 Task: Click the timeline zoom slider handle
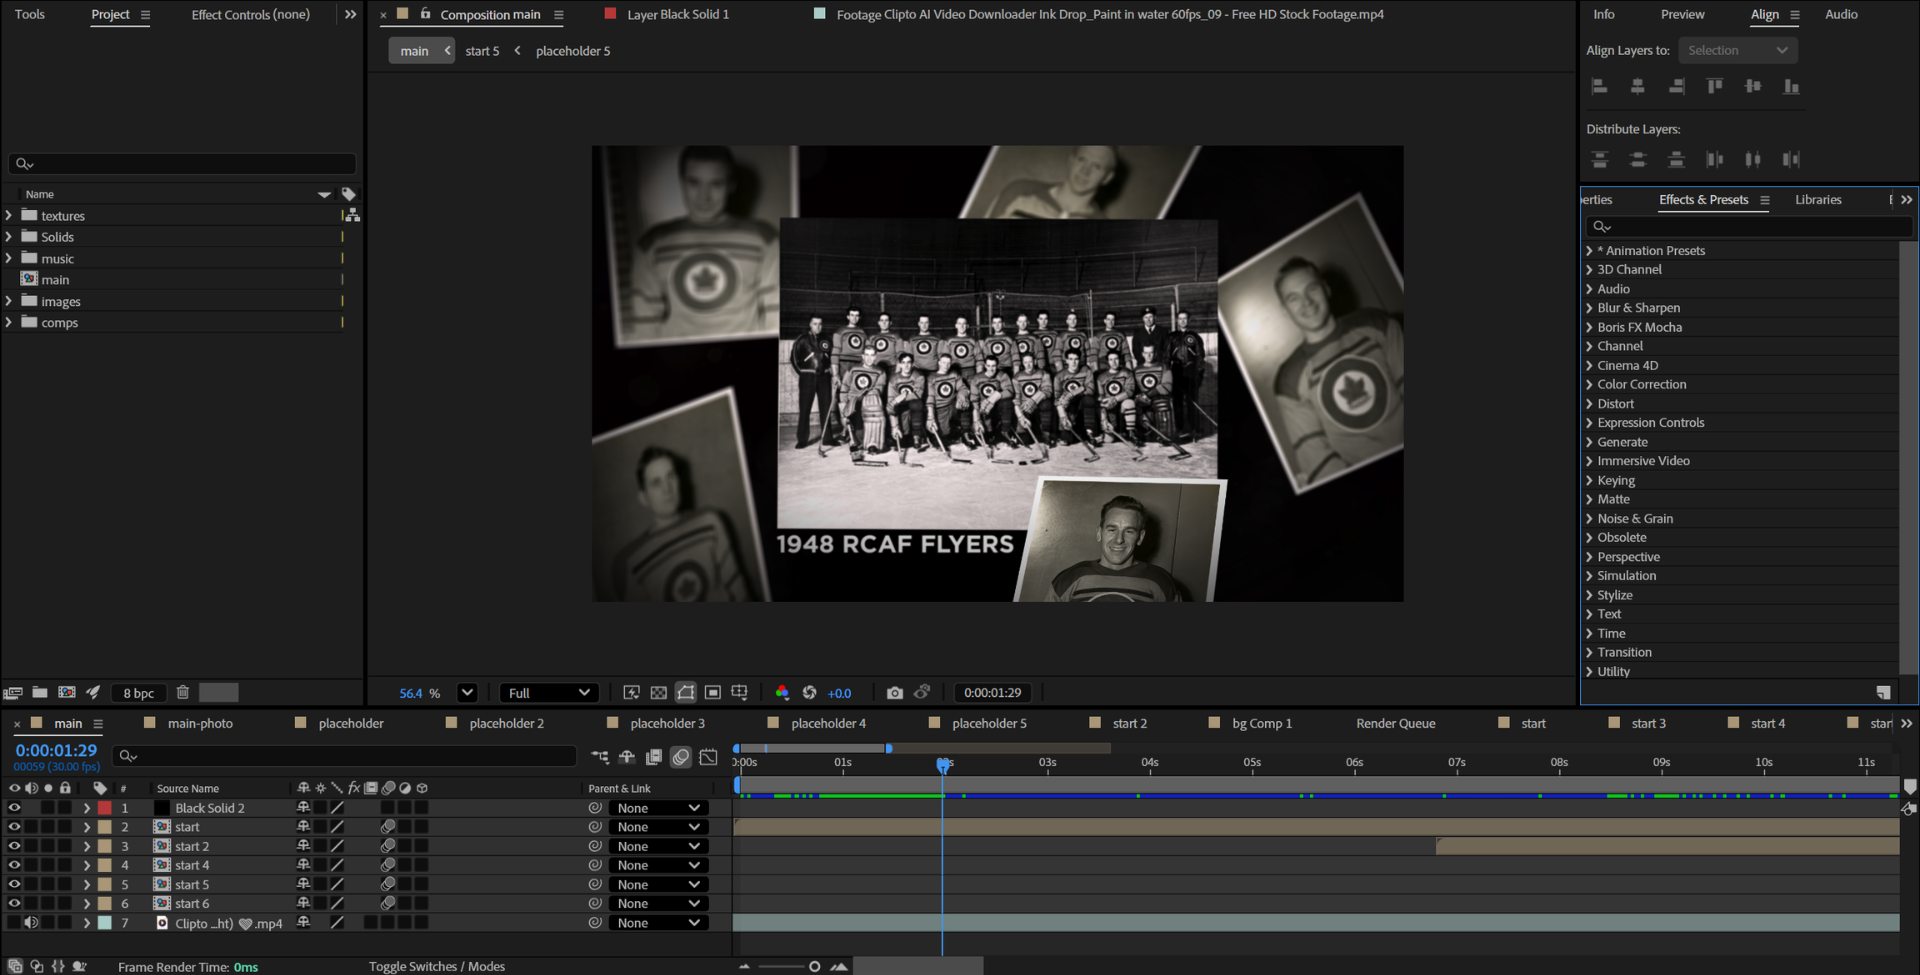click(815, 966)
